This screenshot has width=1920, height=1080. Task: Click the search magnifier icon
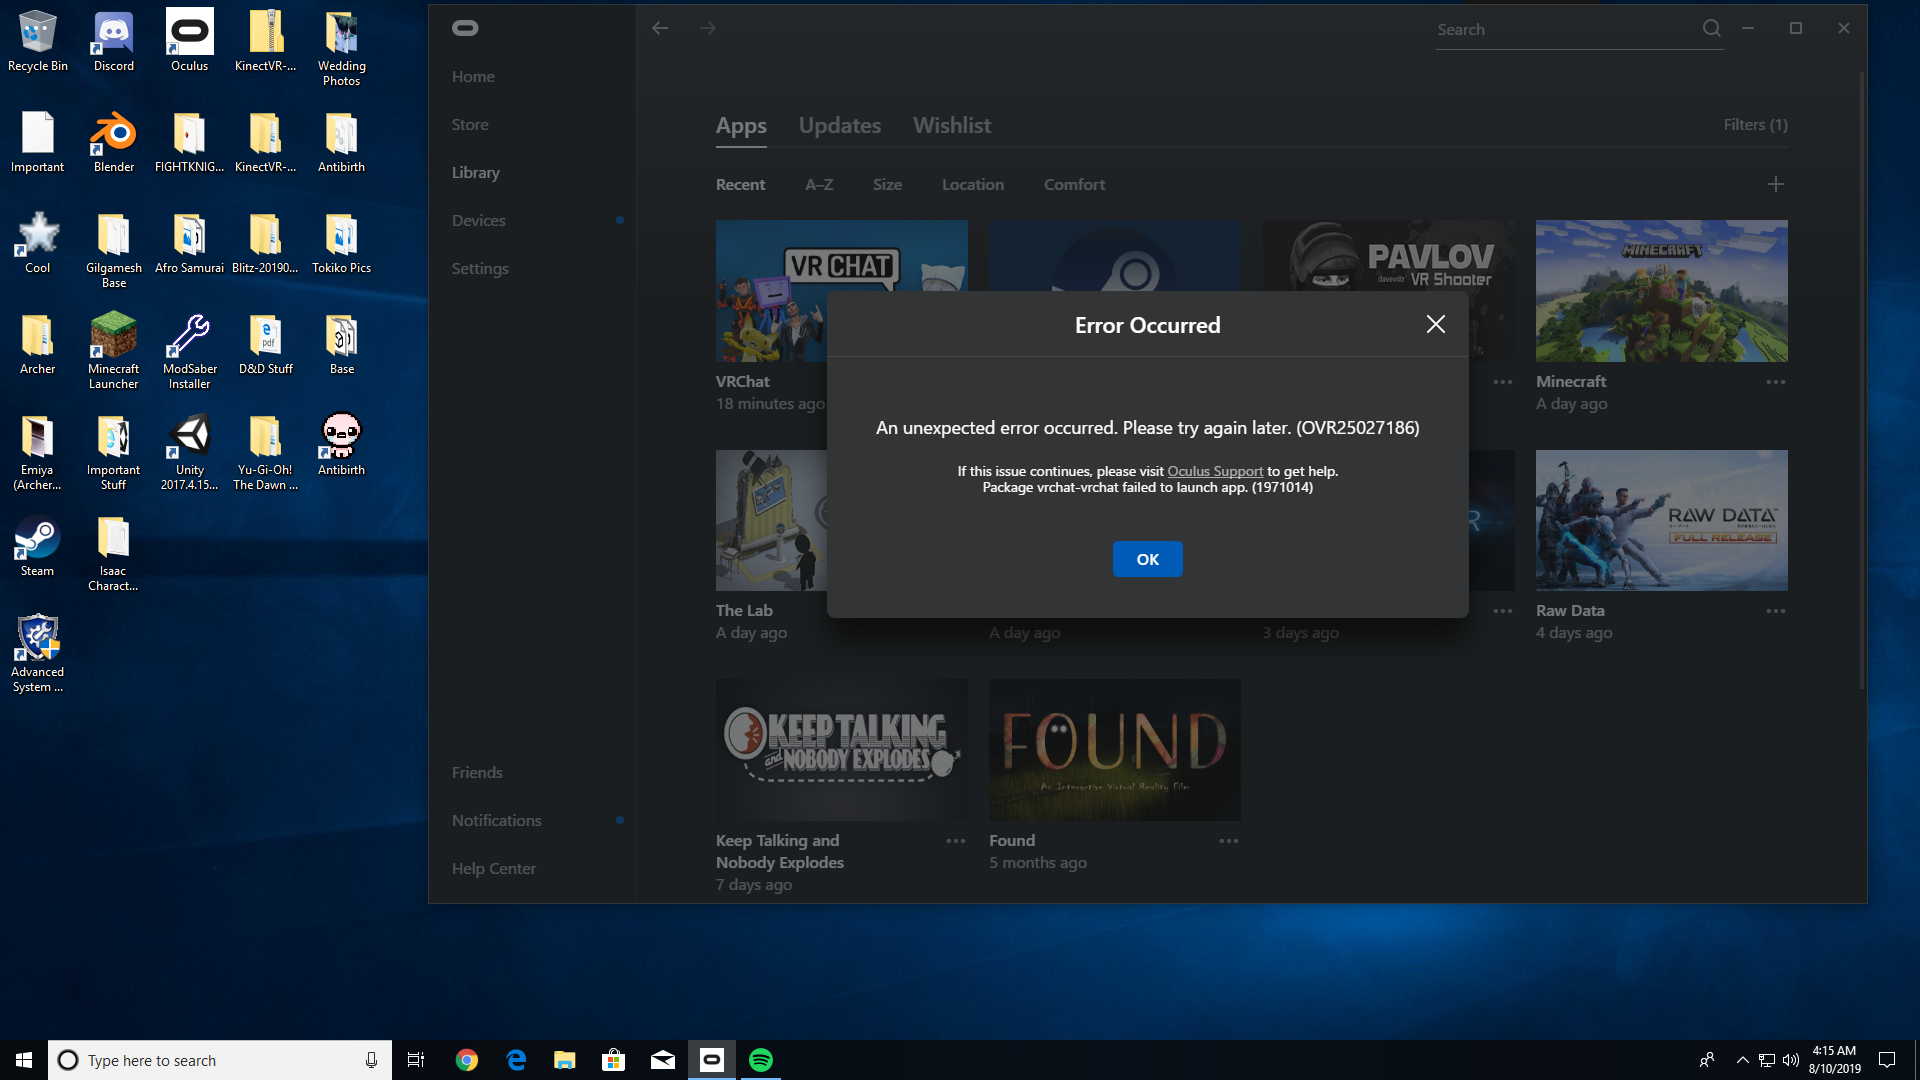pos(1712,29)
